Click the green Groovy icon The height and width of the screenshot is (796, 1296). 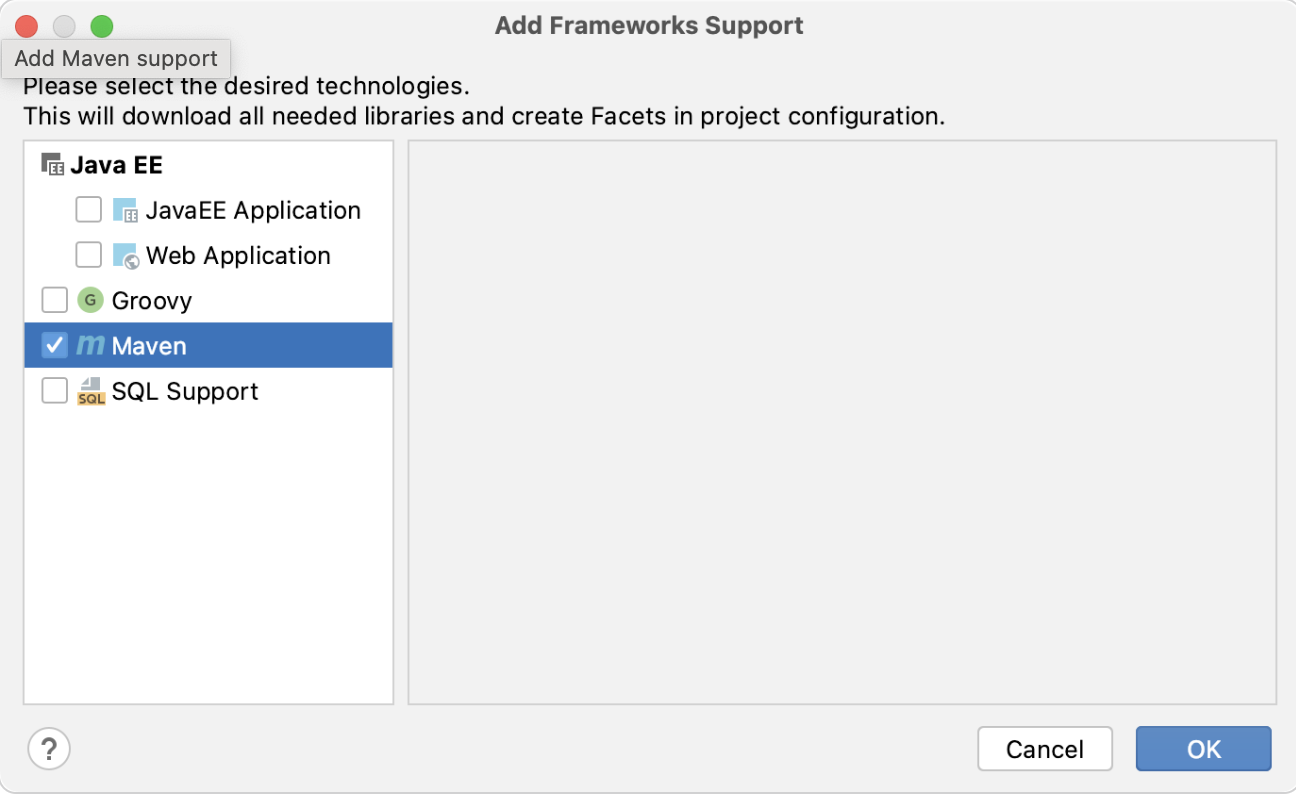coord(91,300)
